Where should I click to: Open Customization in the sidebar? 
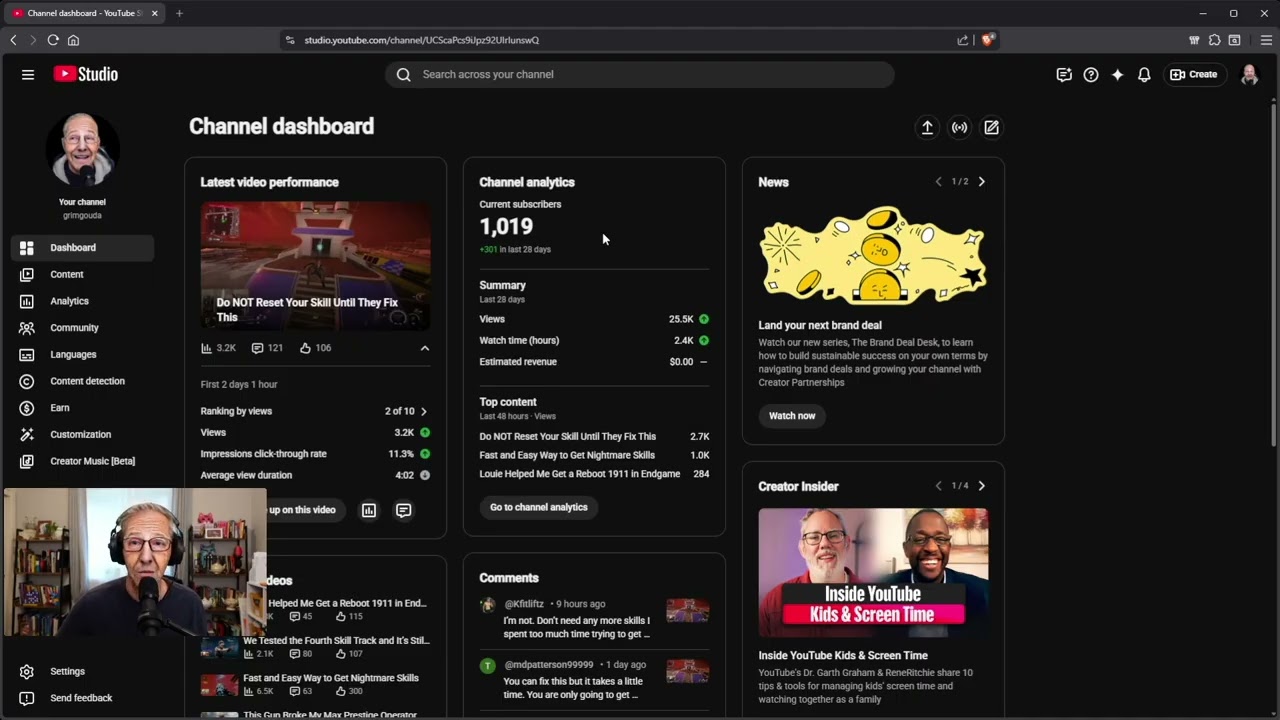click(82, 434)
